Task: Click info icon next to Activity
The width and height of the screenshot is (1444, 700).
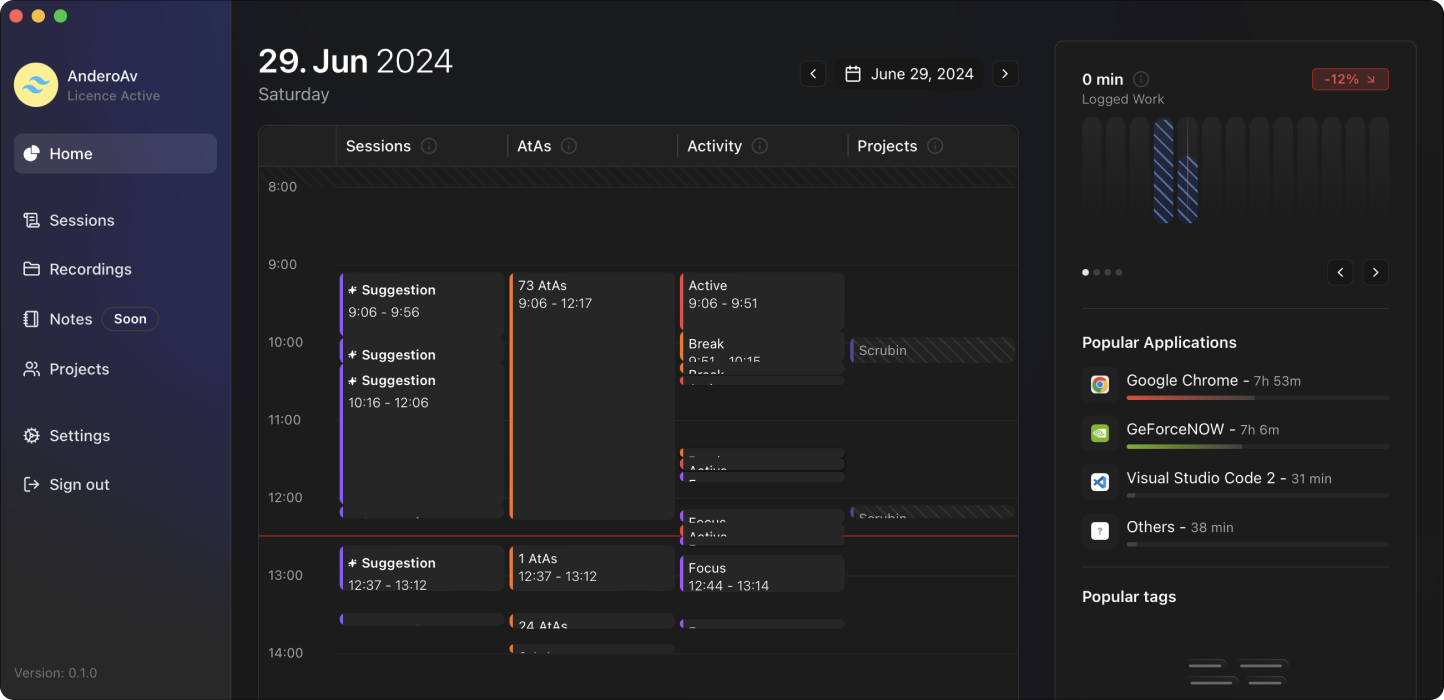Action: 760,146
